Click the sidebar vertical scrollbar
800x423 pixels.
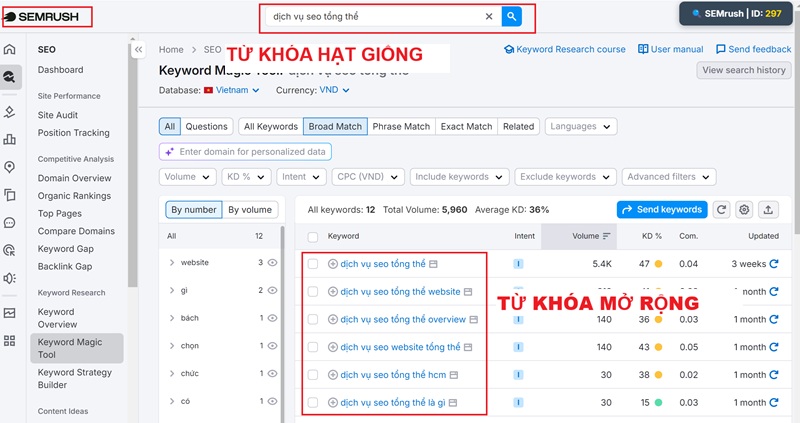133,163
